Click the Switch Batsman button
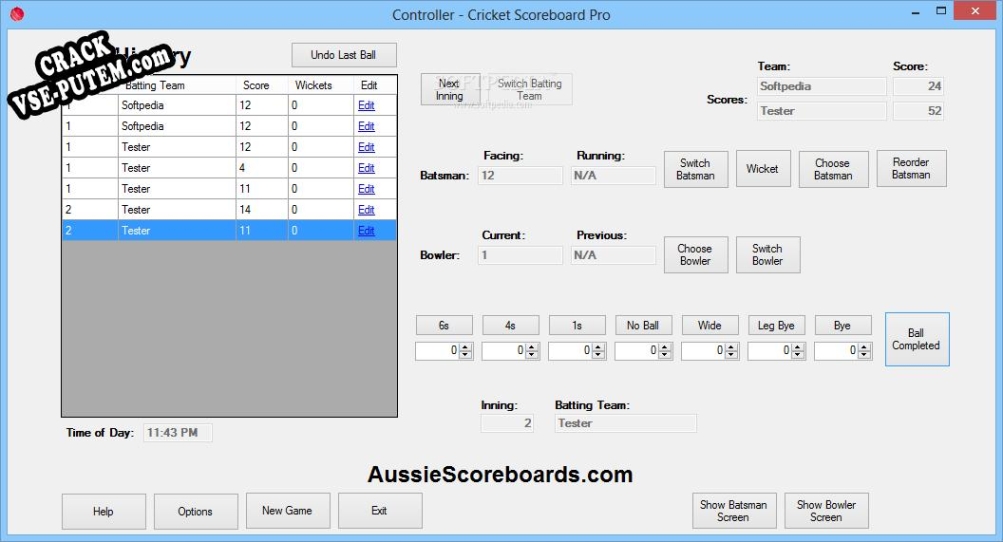 (x=695, y=169)
